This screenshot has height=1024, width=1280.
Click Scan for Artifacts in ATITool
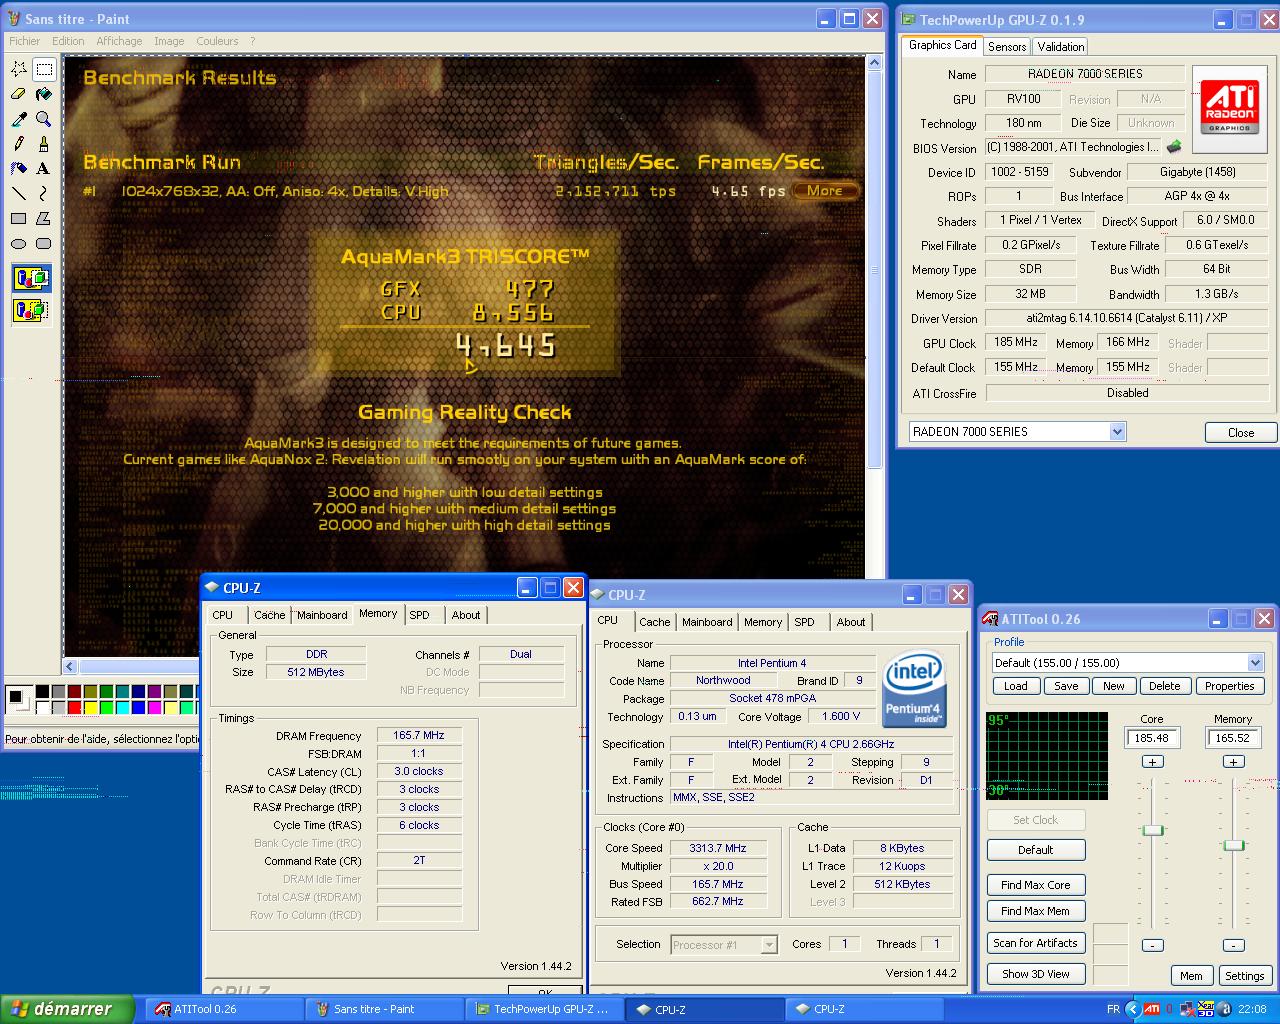coord(1036,943)
